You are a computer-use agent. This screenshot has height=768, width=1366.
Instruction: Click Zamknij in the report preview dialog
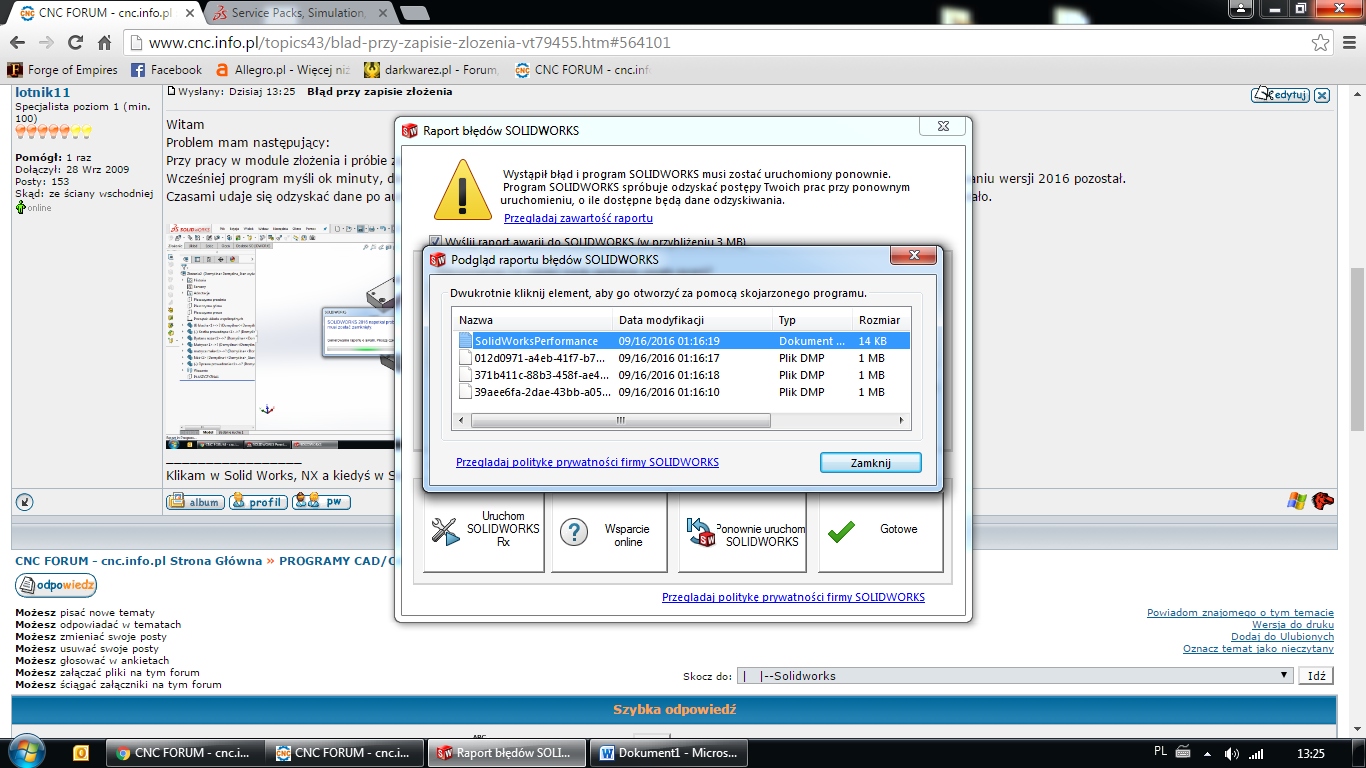(x=870, y=463)
